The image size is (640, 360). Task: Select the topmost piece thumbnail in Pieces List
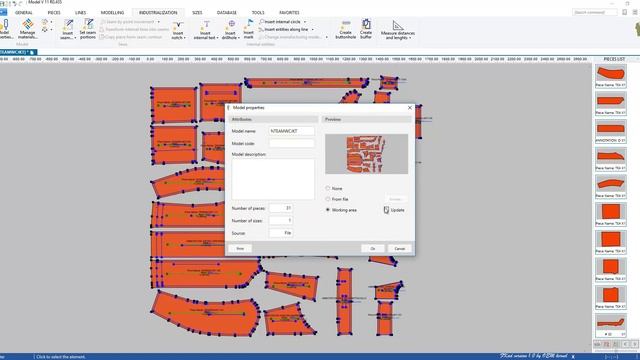pyautogui.click(x=611, y=76)
